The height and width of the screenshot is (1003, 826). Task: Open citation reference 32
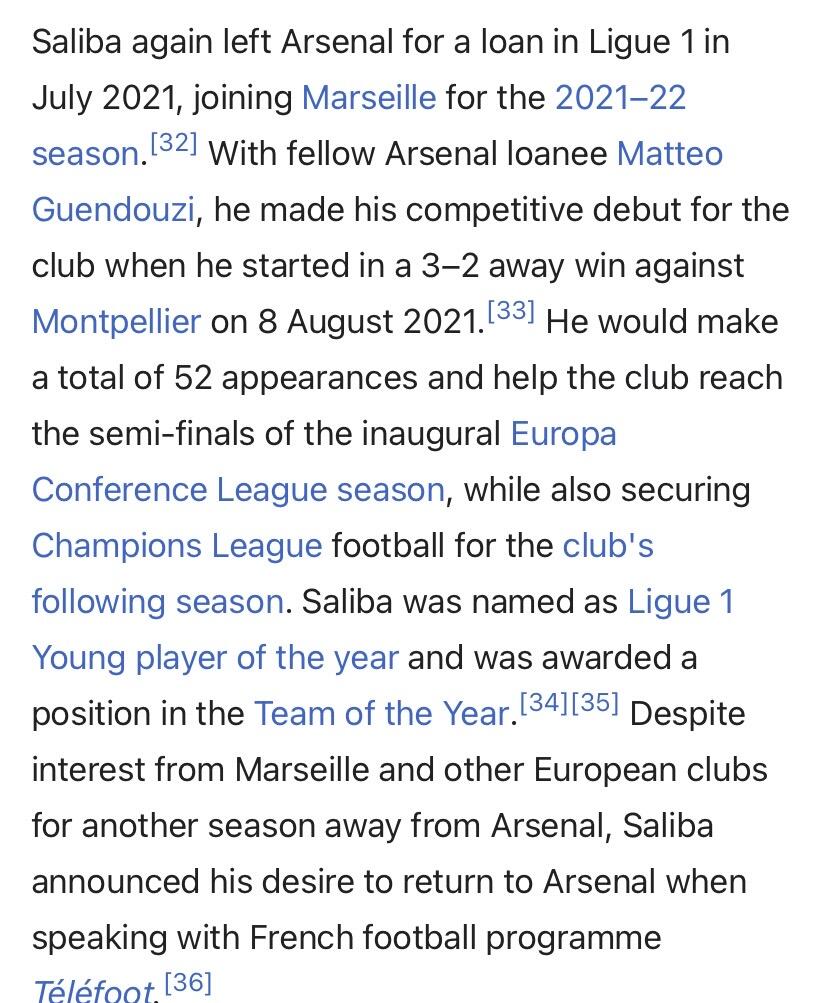click(173, 145)
